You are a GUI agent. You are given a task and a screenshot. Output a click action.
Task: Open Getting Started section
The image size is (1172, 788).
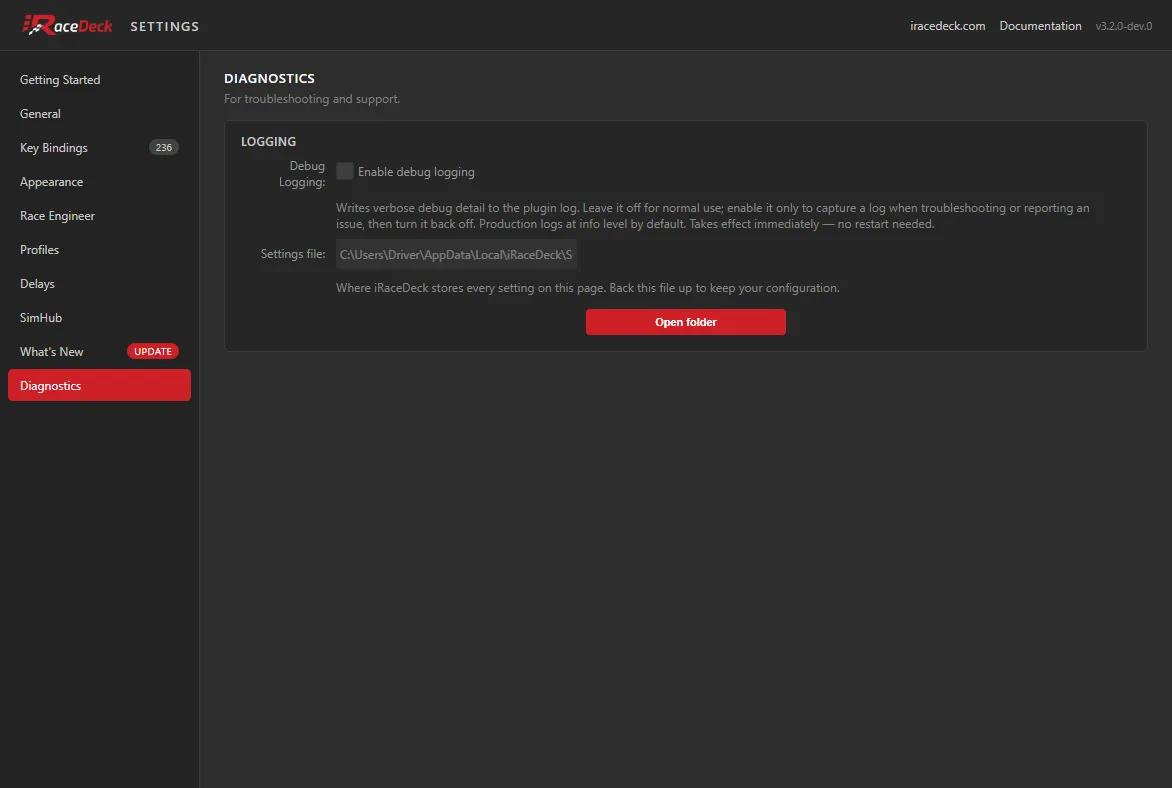point(99,79)
